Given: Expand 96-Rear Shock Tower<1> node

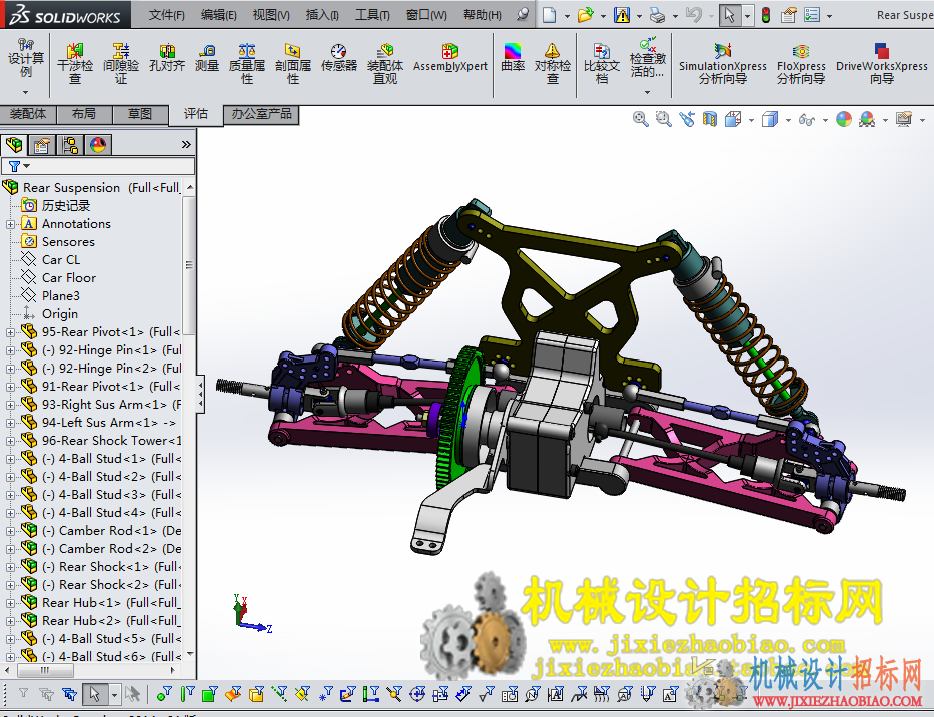Looking at the screenshot, I should click(10, 441).
